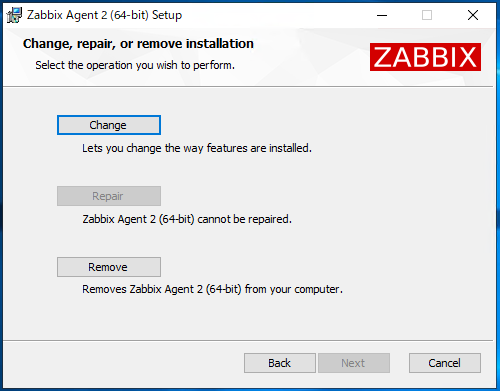Minimize the Zabbix Agent 2 Setup window
The image size is (500, 391).
coord(382,15)
